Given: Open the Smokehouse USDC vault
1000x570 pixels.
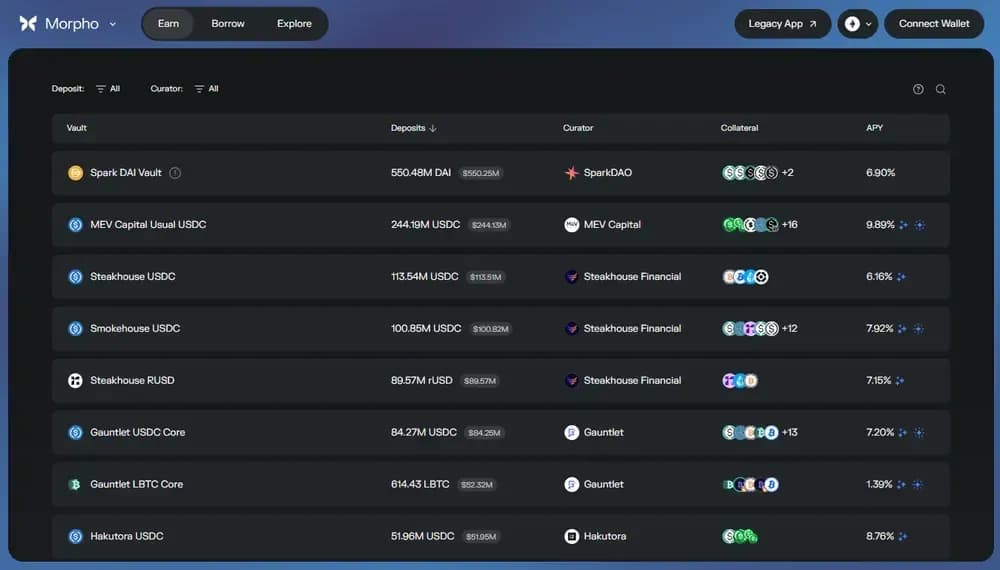Looking at the screenshot, I should coord(501,328).
